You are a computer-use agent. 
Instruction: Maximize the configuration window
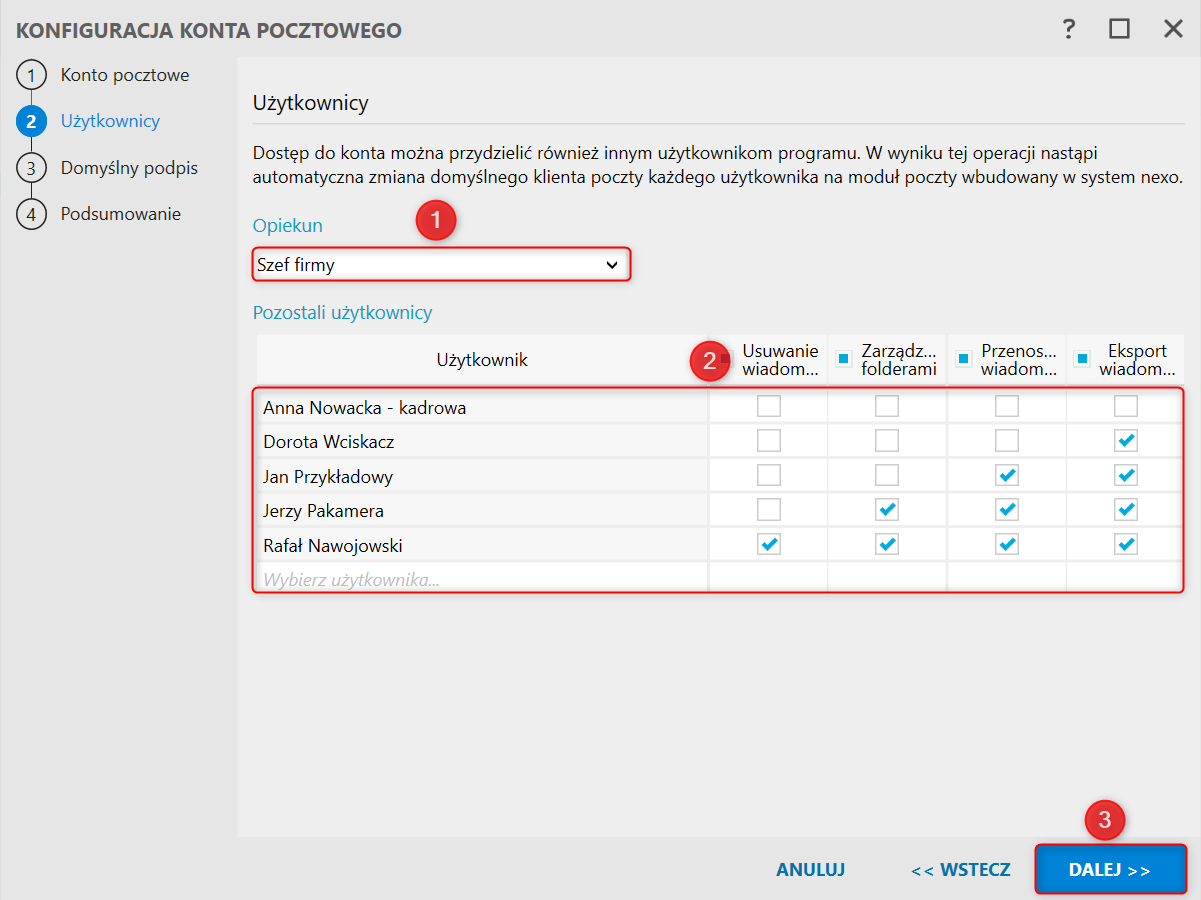click(1119, 29)
